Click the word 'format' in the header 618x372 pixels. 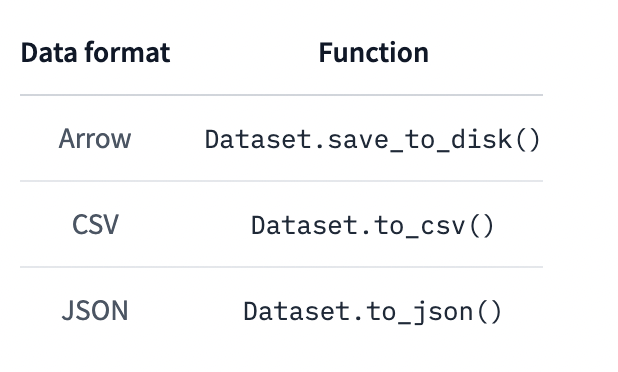[x=128, y=52]
